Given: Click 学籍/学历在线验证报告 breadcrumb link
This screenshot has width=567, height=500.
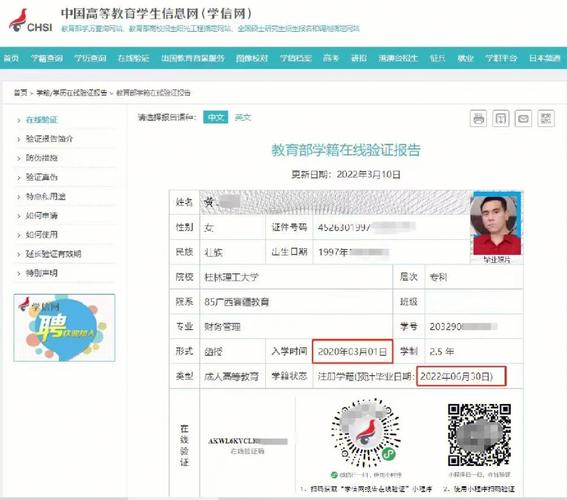Looking at the screenshot, I should click(x=72, y=93).
